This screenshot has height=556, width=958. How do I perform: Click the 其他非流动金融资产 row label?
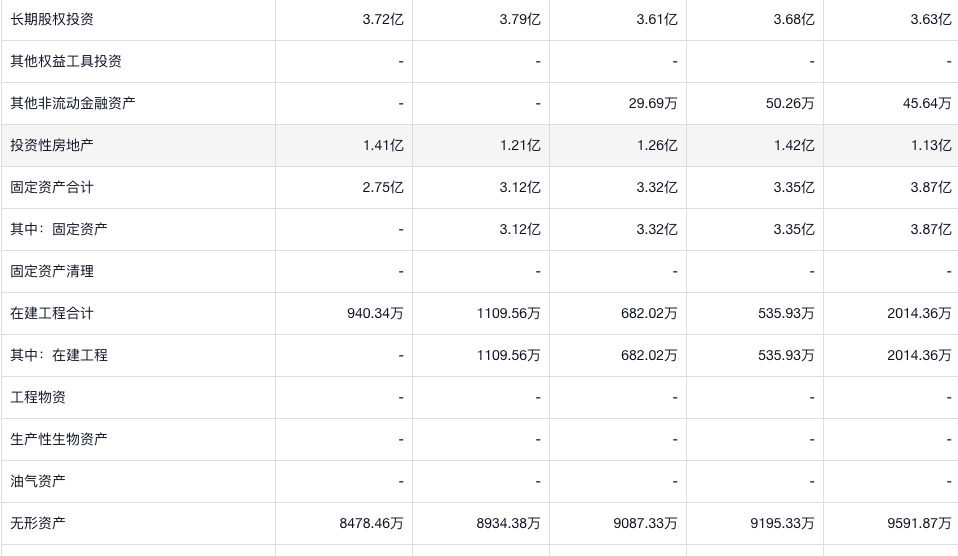pyautogui.click(x=73, y=103)
